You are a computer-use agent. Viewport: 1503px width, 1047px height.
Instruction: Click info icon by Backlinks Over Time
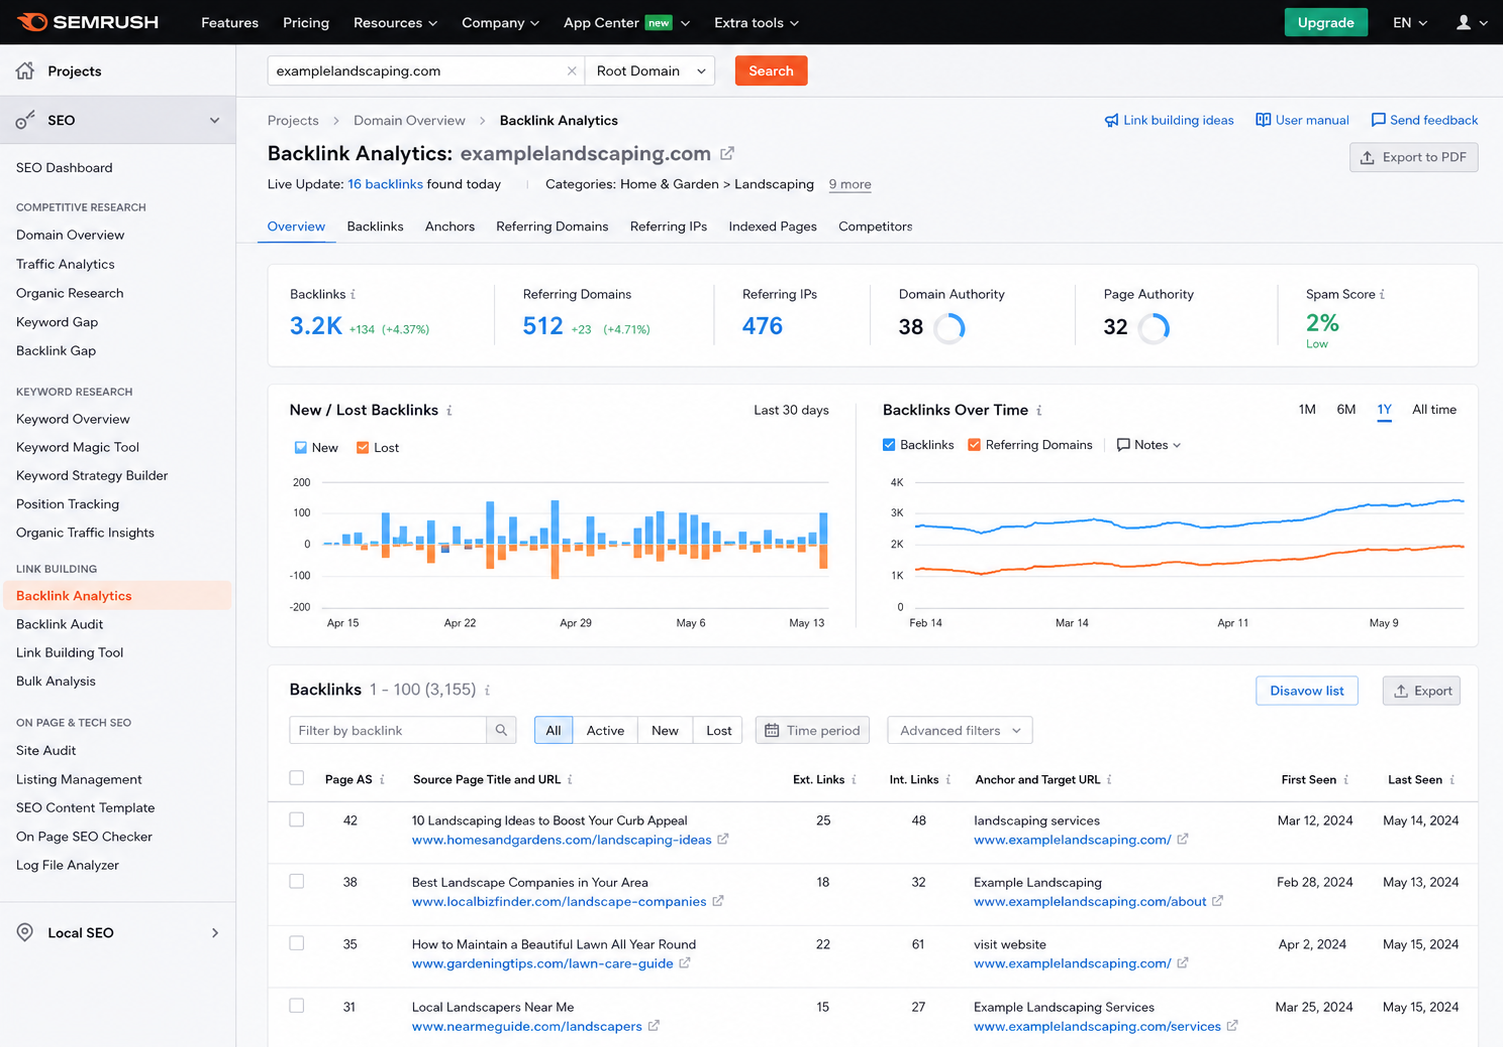click(x=1039, y=410)
